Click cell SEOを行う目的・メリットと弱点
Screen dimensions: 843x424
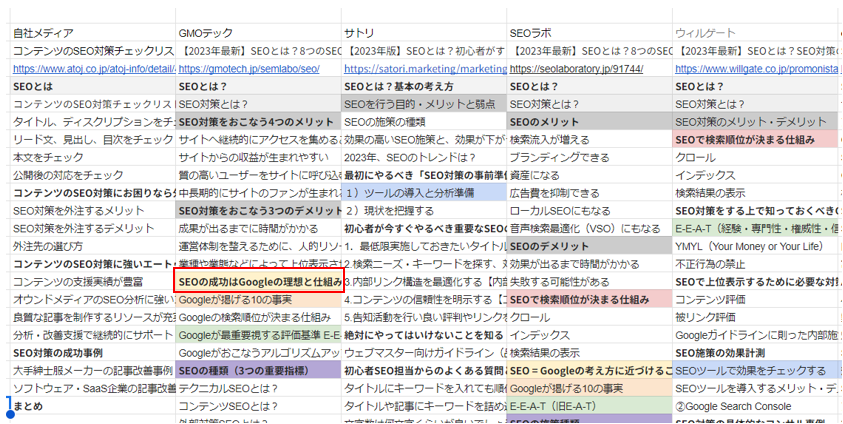tap(424, 104)
